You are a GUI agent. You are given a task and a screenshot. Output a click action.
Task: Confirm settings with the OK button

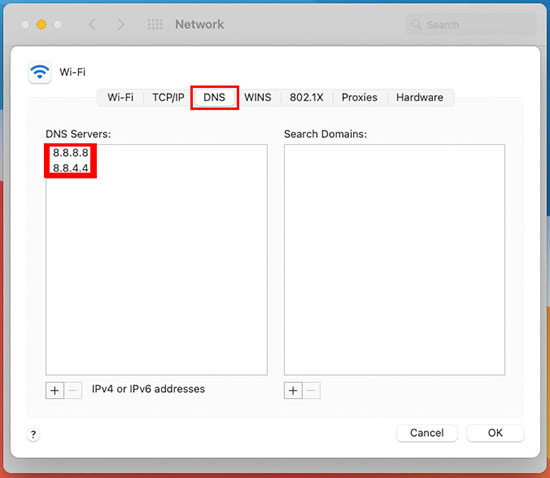pos(495,433)
